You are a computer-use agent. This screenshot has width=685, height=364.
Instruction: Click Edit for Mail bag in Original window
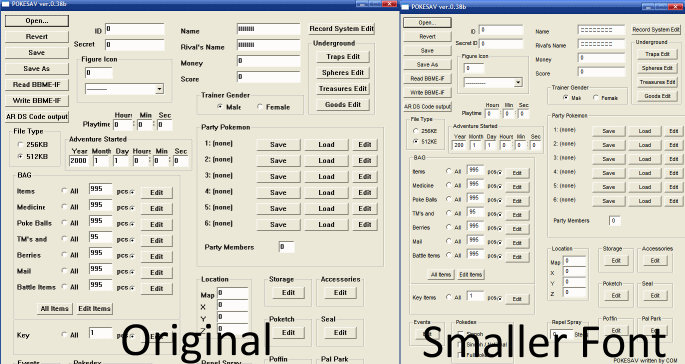[157, 273]
